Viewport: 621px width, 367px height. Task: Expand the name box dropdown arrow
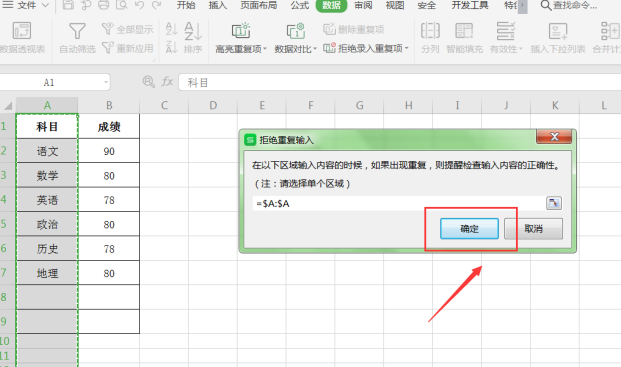click(106, 82)
